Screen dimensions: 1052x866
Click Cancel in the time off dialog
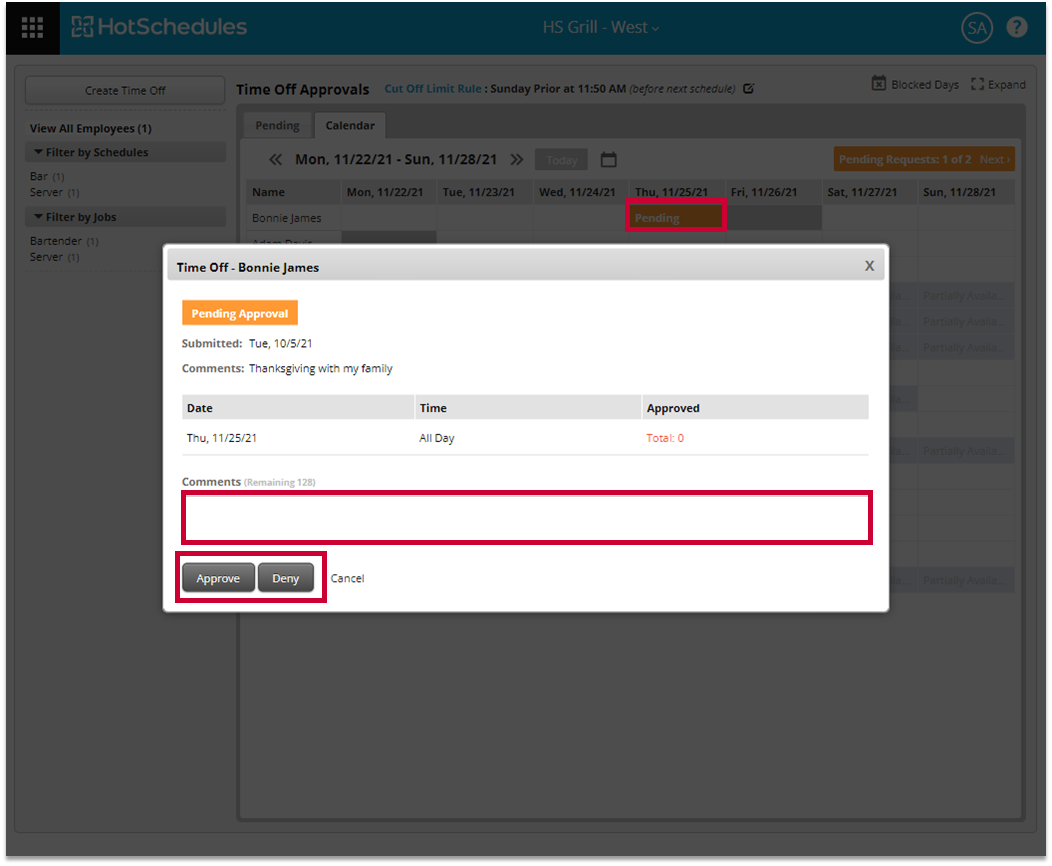348,578
